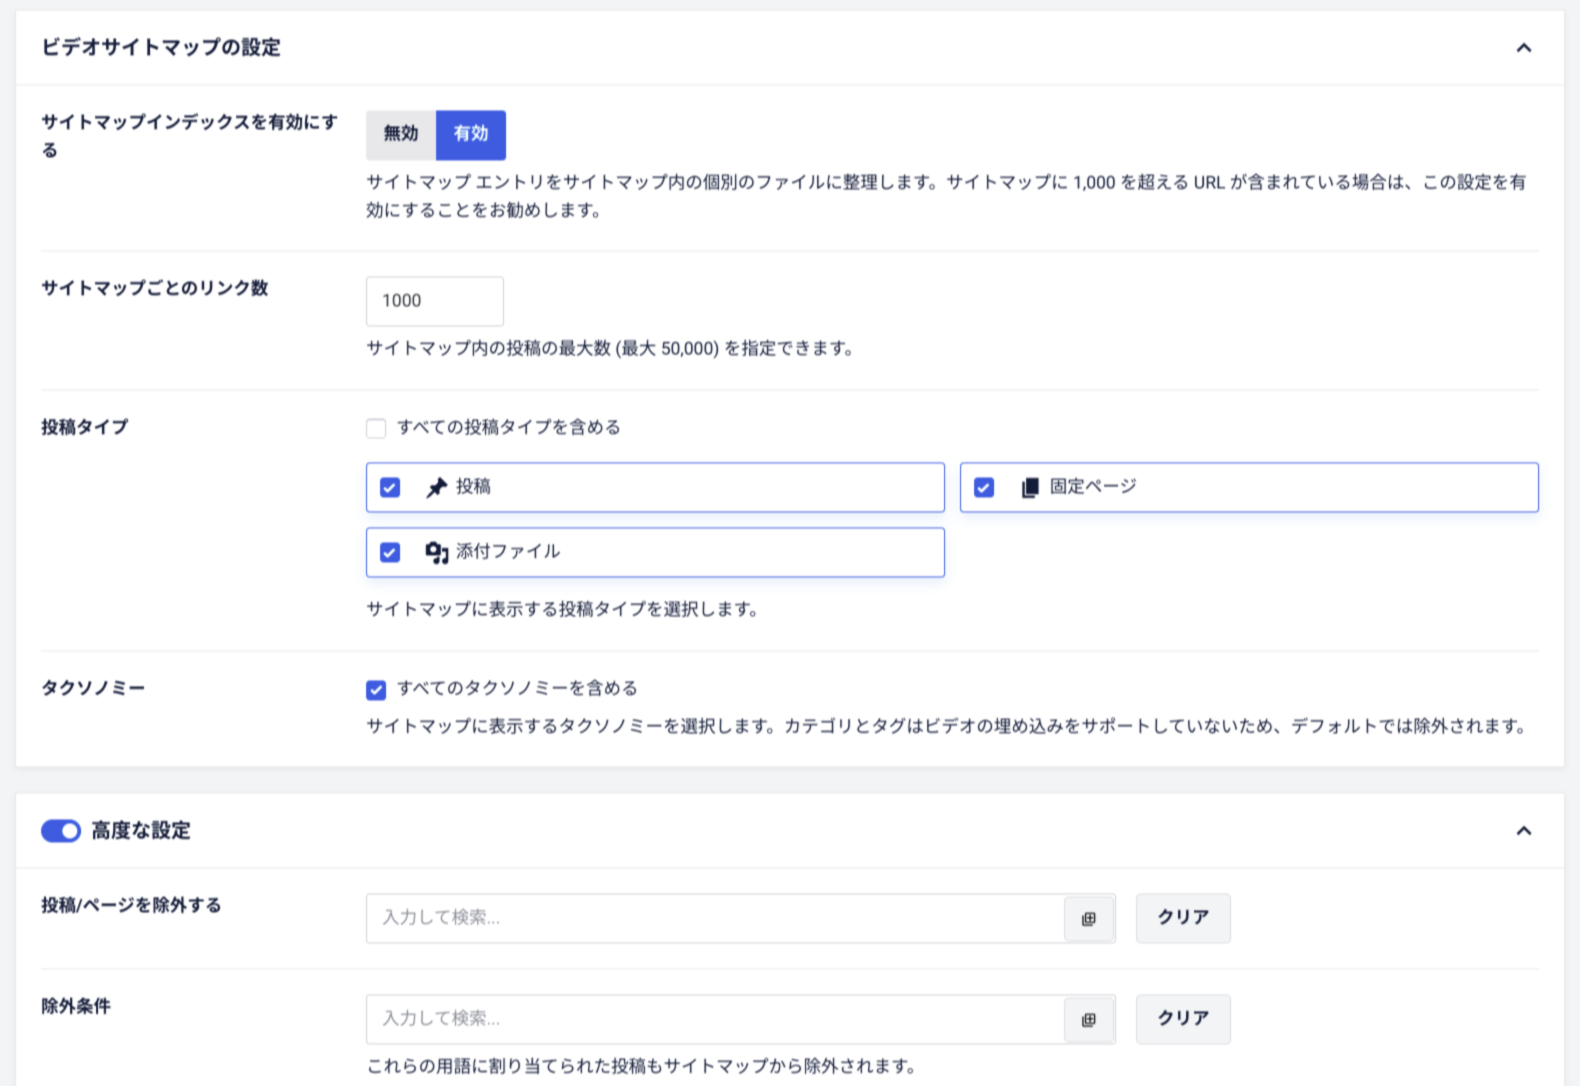This screenshot has height=1086, width=1580.
Task: Click the タクソノミー row label
Action: click(93, 688)
